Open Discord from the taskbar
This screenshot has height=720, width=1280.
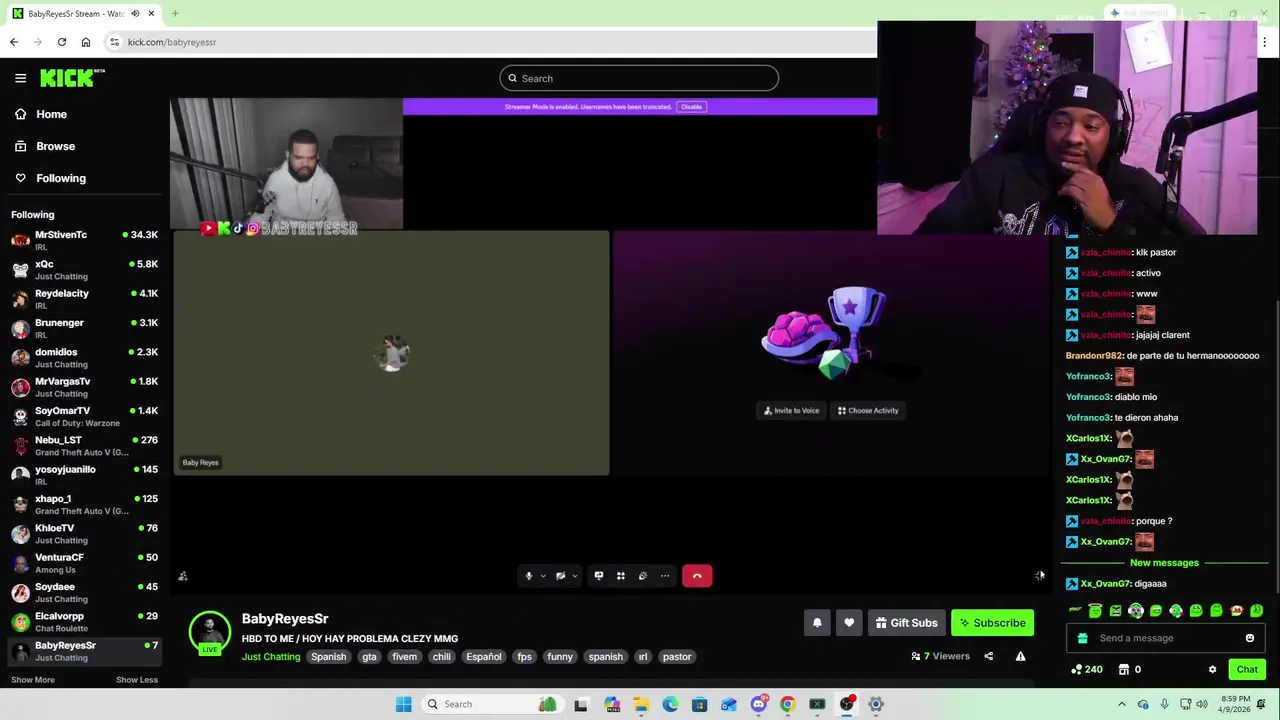(x=758, y=704)
